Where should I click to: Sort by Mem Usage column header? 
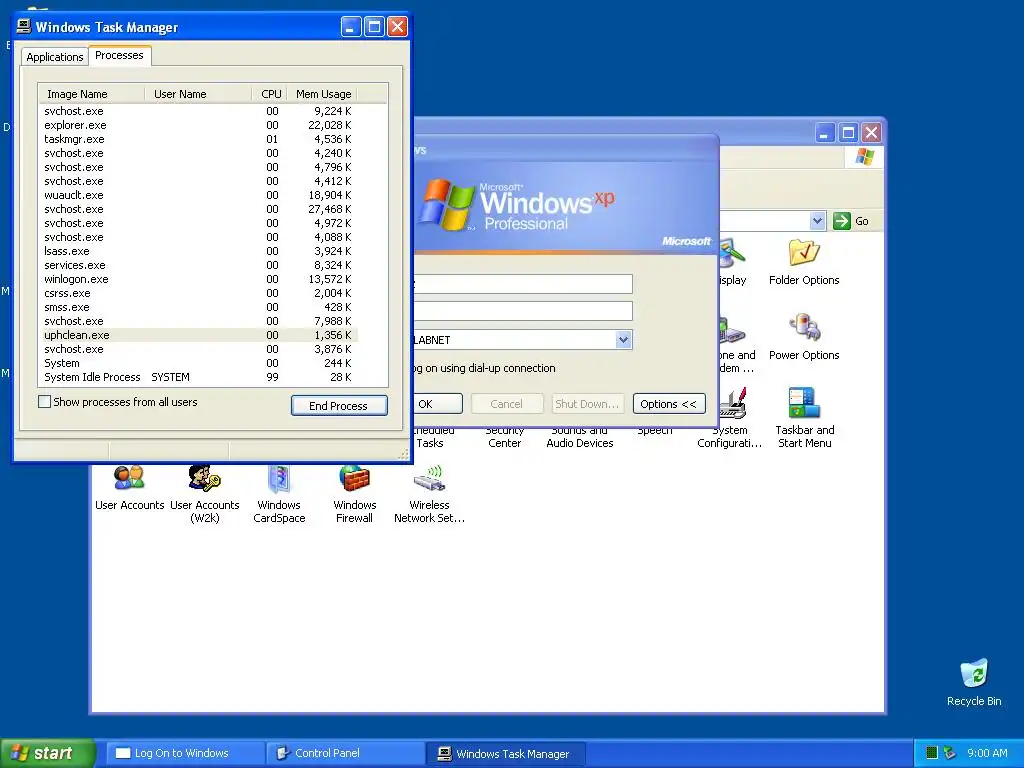pos(323,94)
